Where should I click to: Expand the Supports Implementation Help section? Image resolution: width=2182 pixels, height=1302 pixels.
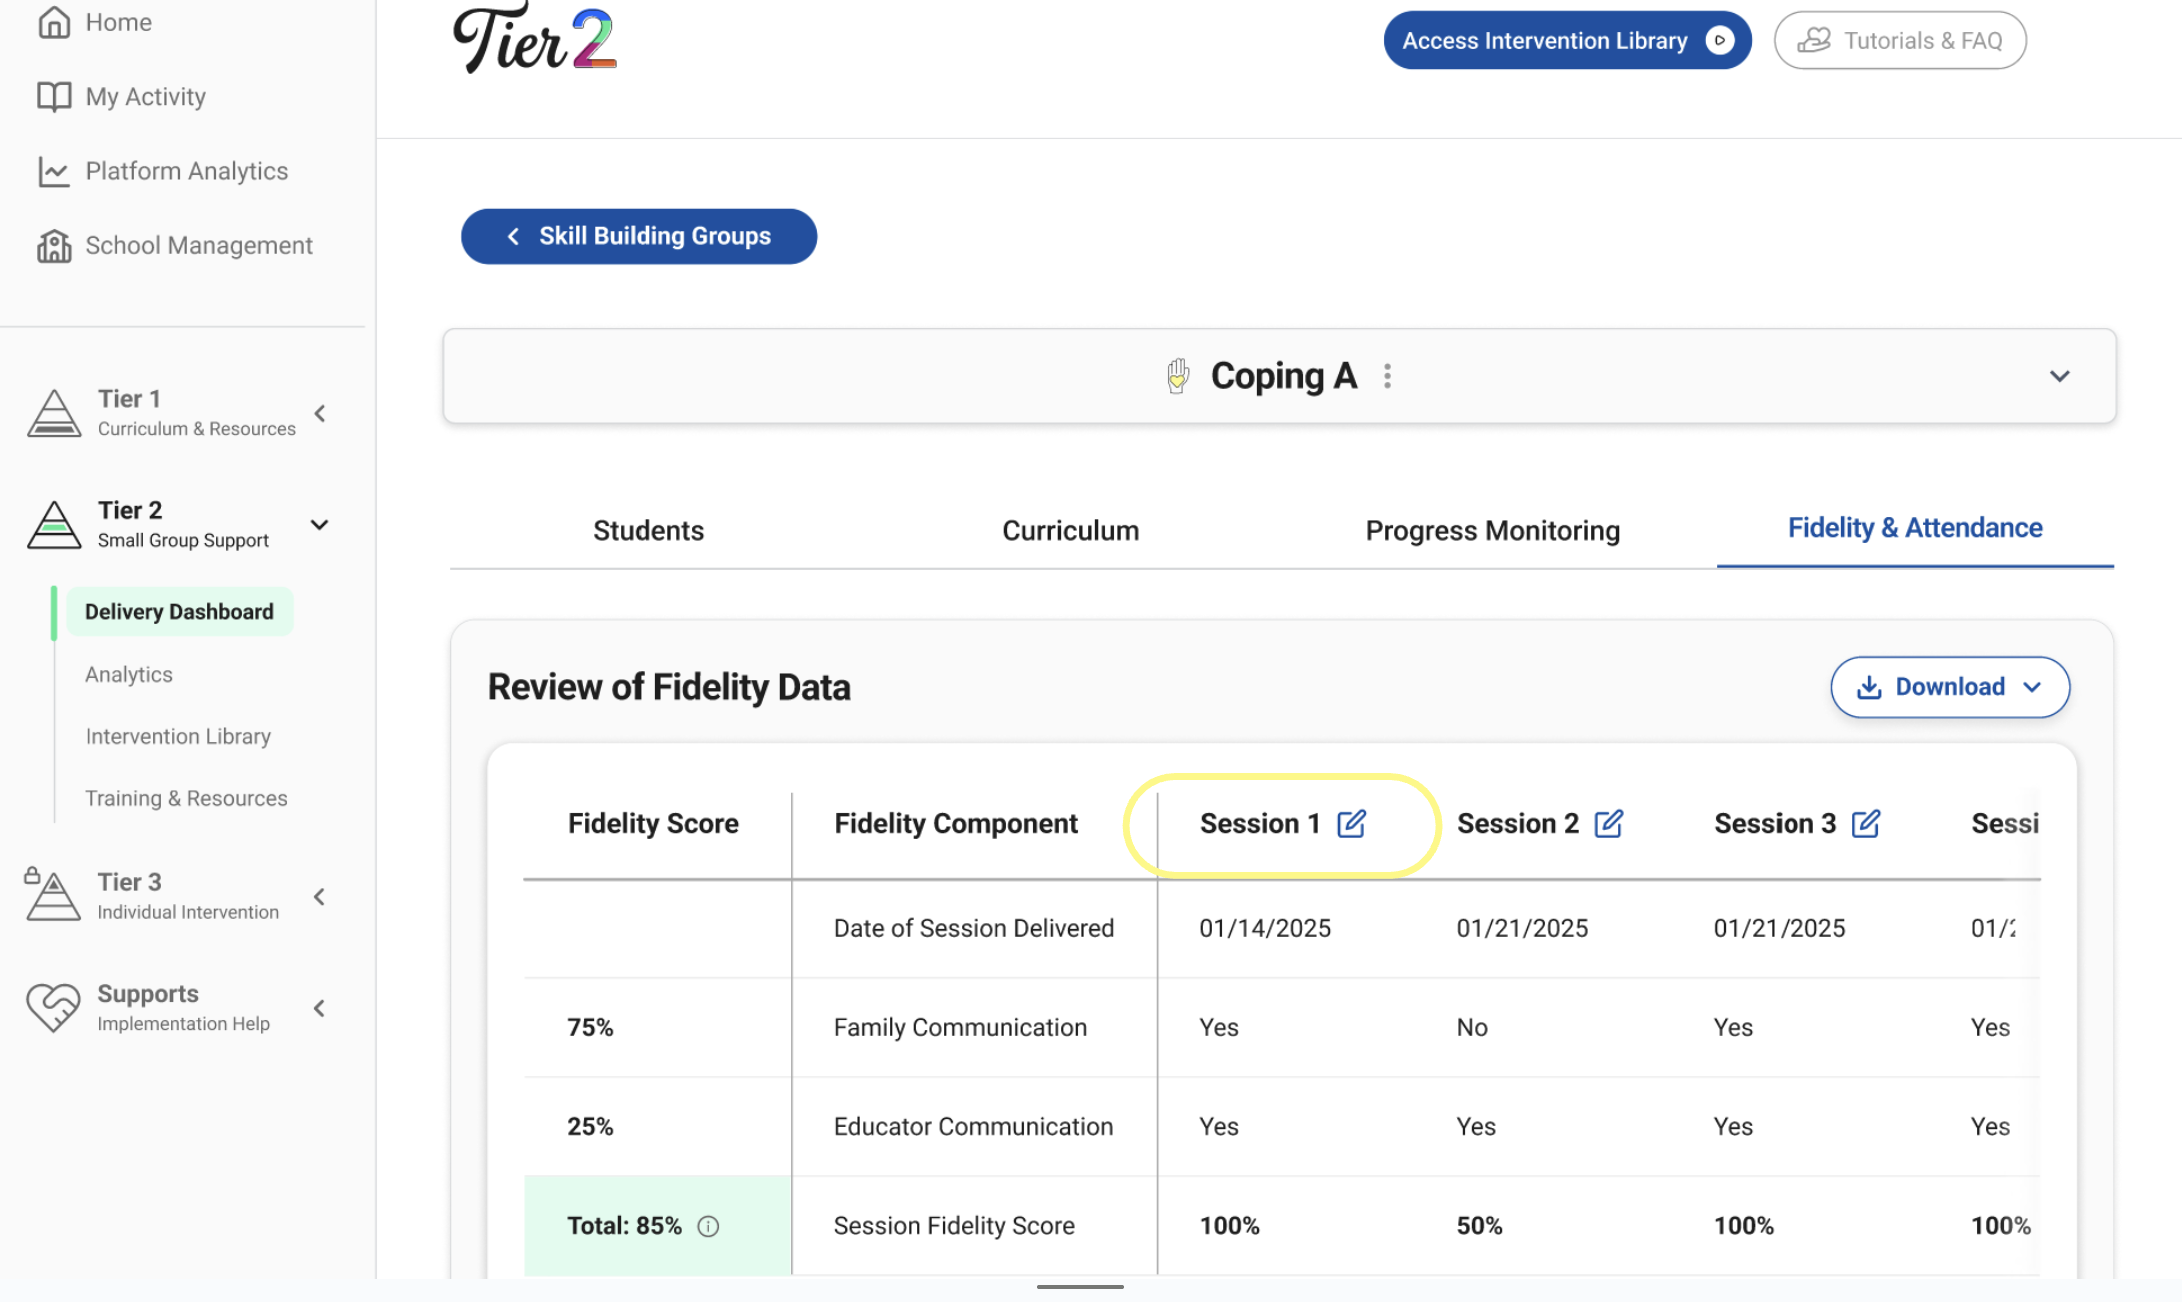coord(320,1008)
